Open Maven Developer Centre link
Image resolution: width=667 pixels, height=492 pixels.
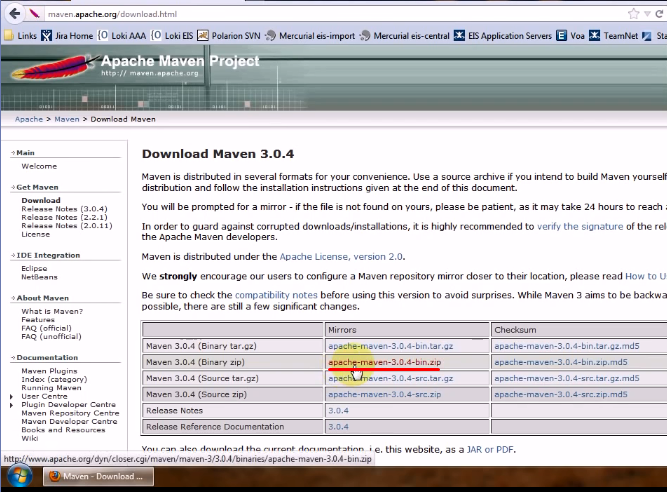coord(69,421)
